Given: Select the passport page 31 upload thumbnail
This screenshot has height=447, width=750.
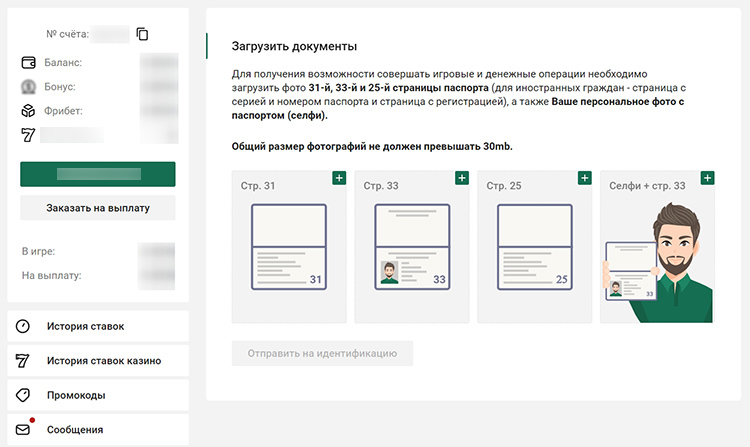Looking at the screenshot, I should pos(289,247).
